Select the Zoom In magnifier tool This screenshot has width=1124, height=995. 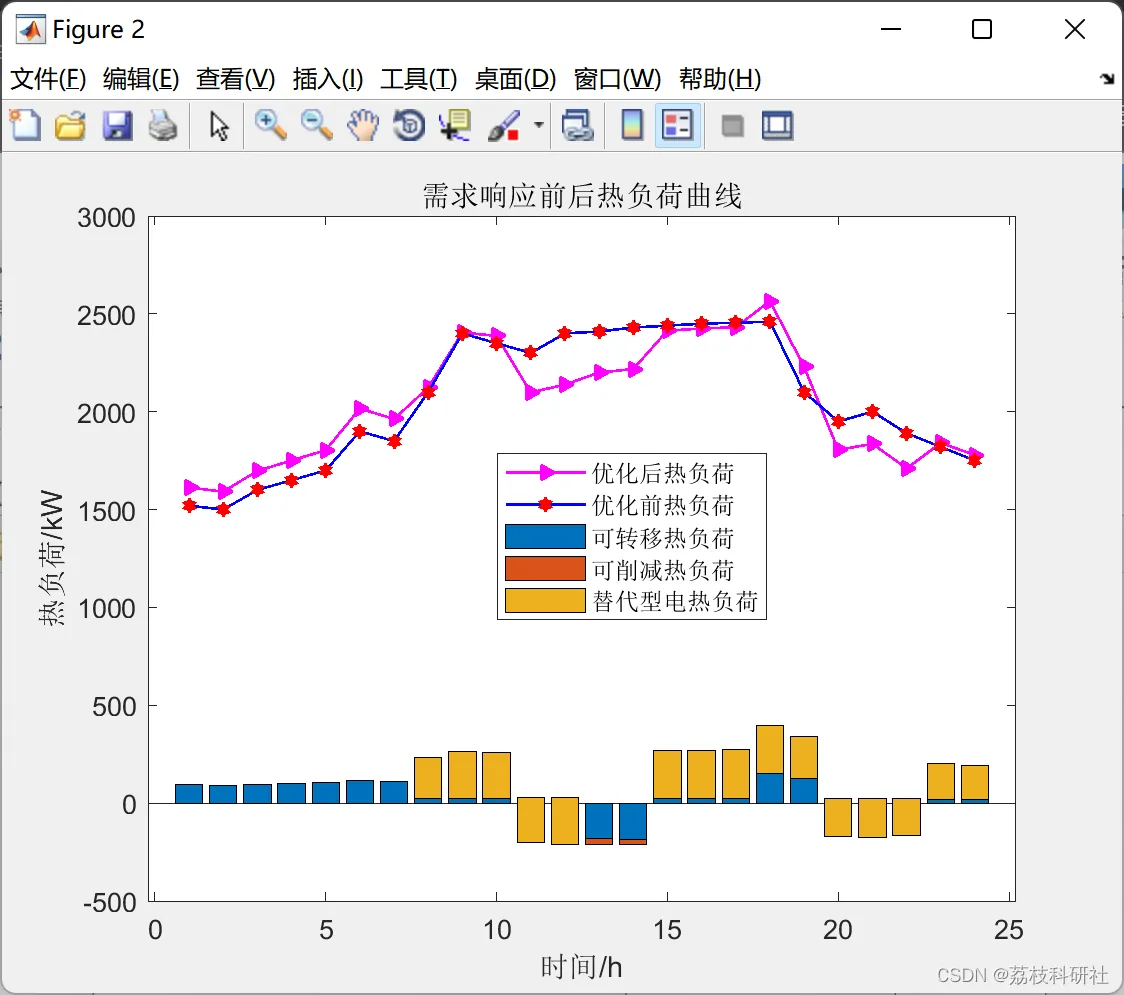tap(270, 125)
